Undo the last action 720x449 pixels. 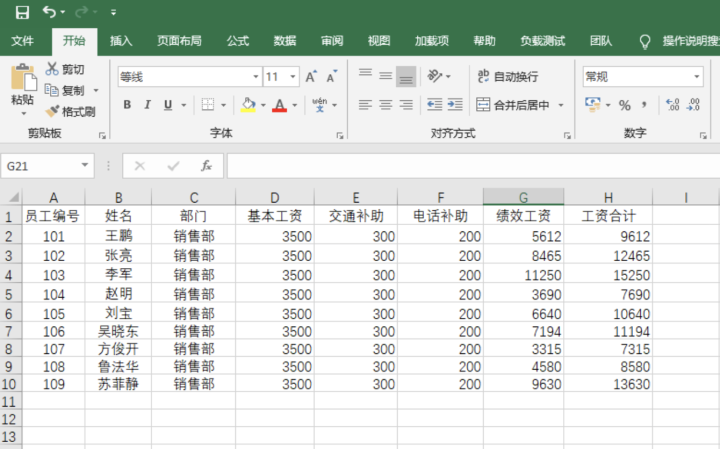click(x=49, y=12)
